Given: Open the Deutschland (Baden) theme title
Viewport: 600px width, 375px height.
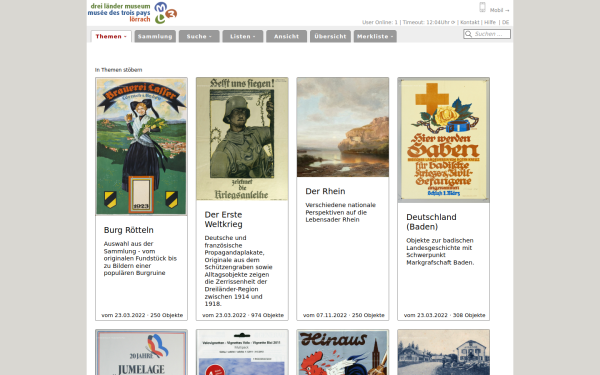Looking at the screenshot, I should click(431, 222).
